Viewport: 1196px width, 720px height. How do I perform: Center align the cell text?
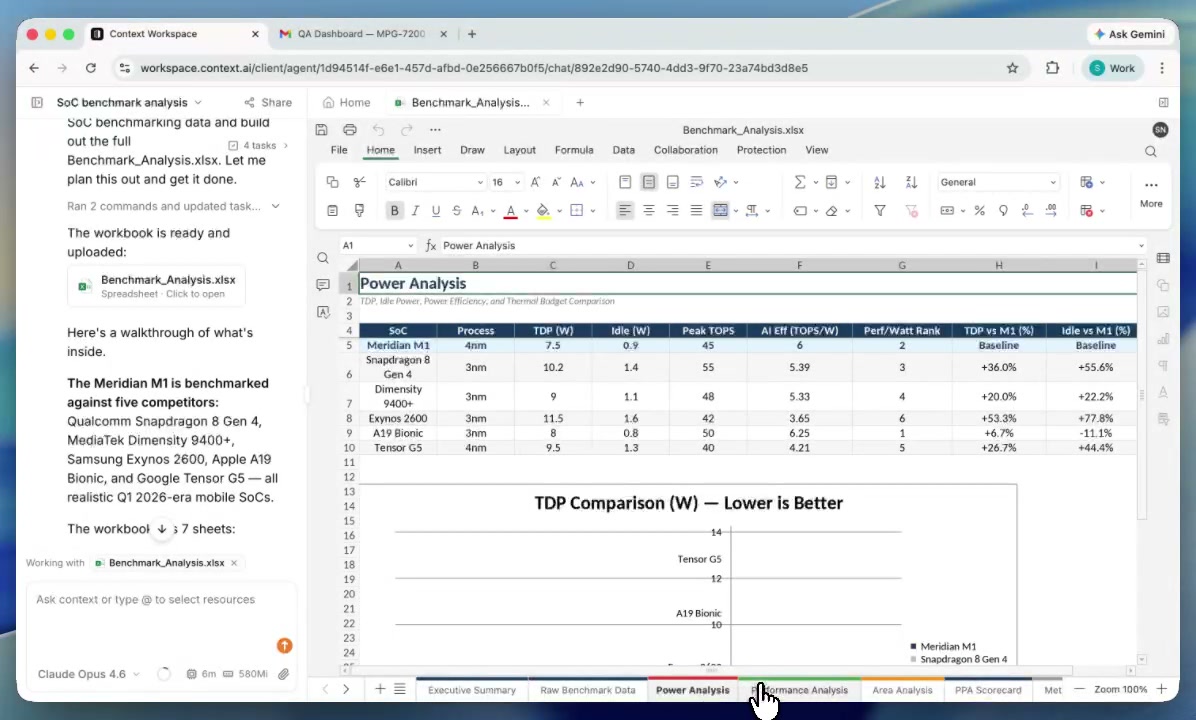coord(648,211)
